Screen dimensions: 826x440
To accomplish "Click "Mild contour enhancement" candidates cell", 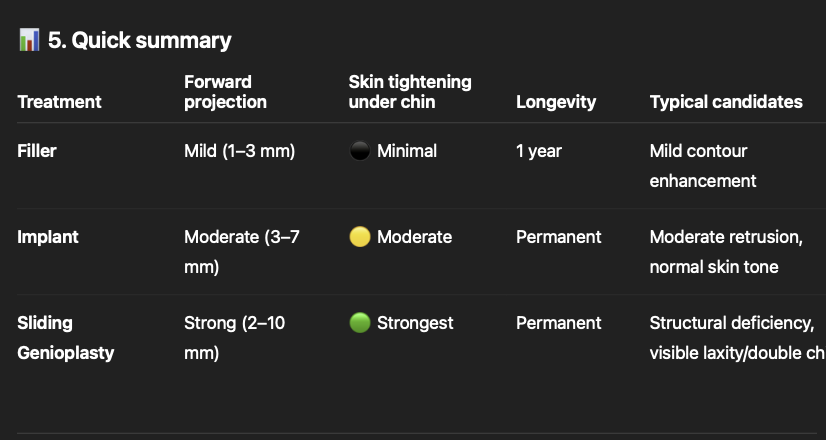I will 703,166.
